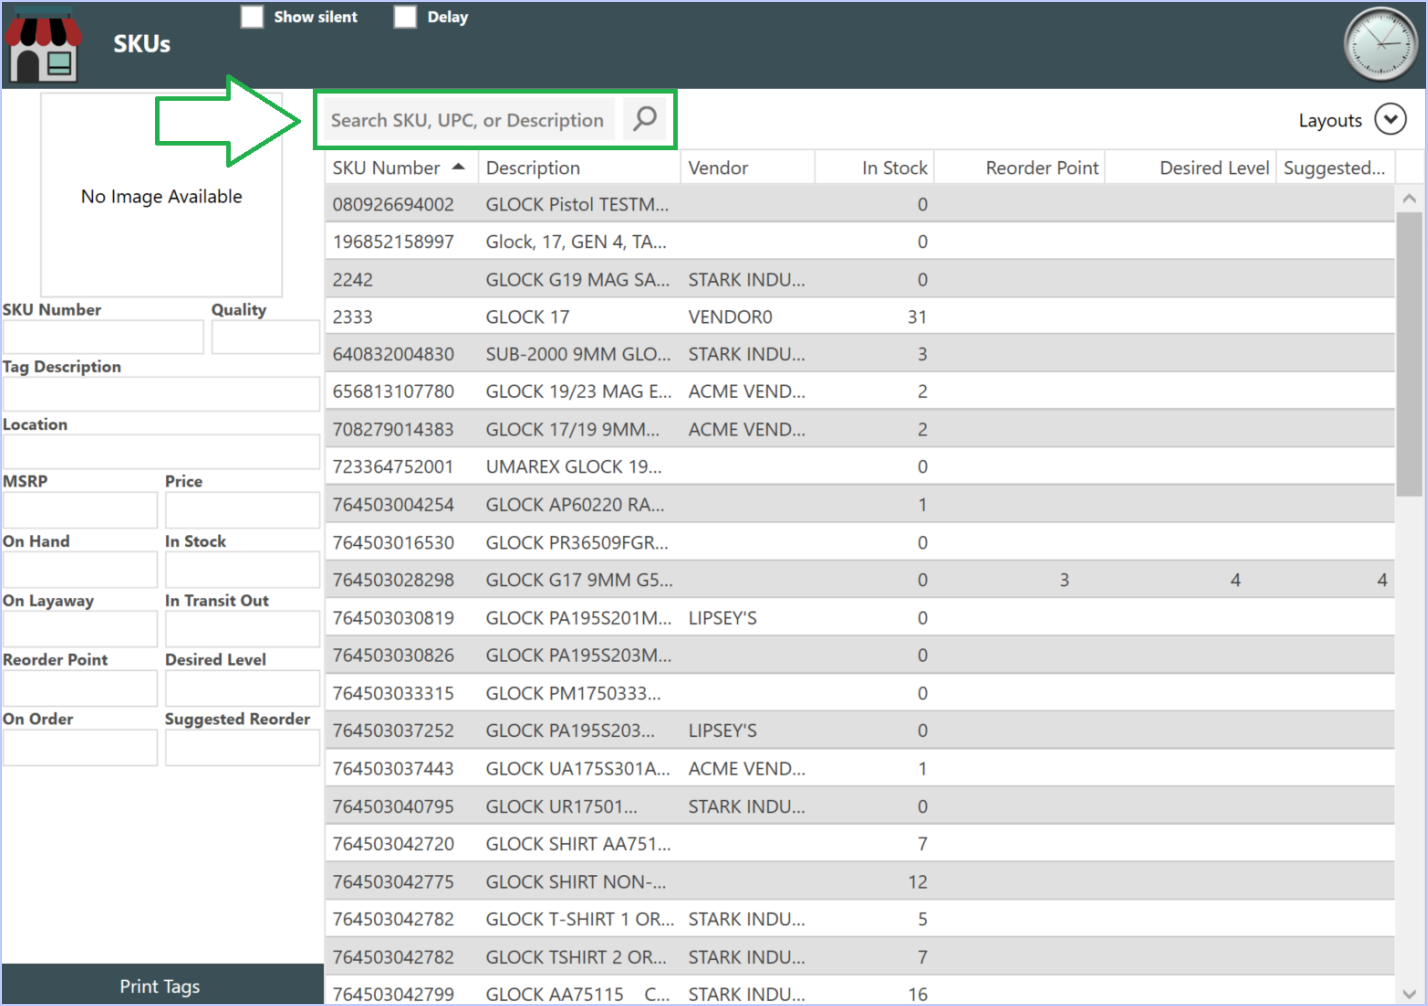
Task: Click the Price input field
Action: point(242,510)
